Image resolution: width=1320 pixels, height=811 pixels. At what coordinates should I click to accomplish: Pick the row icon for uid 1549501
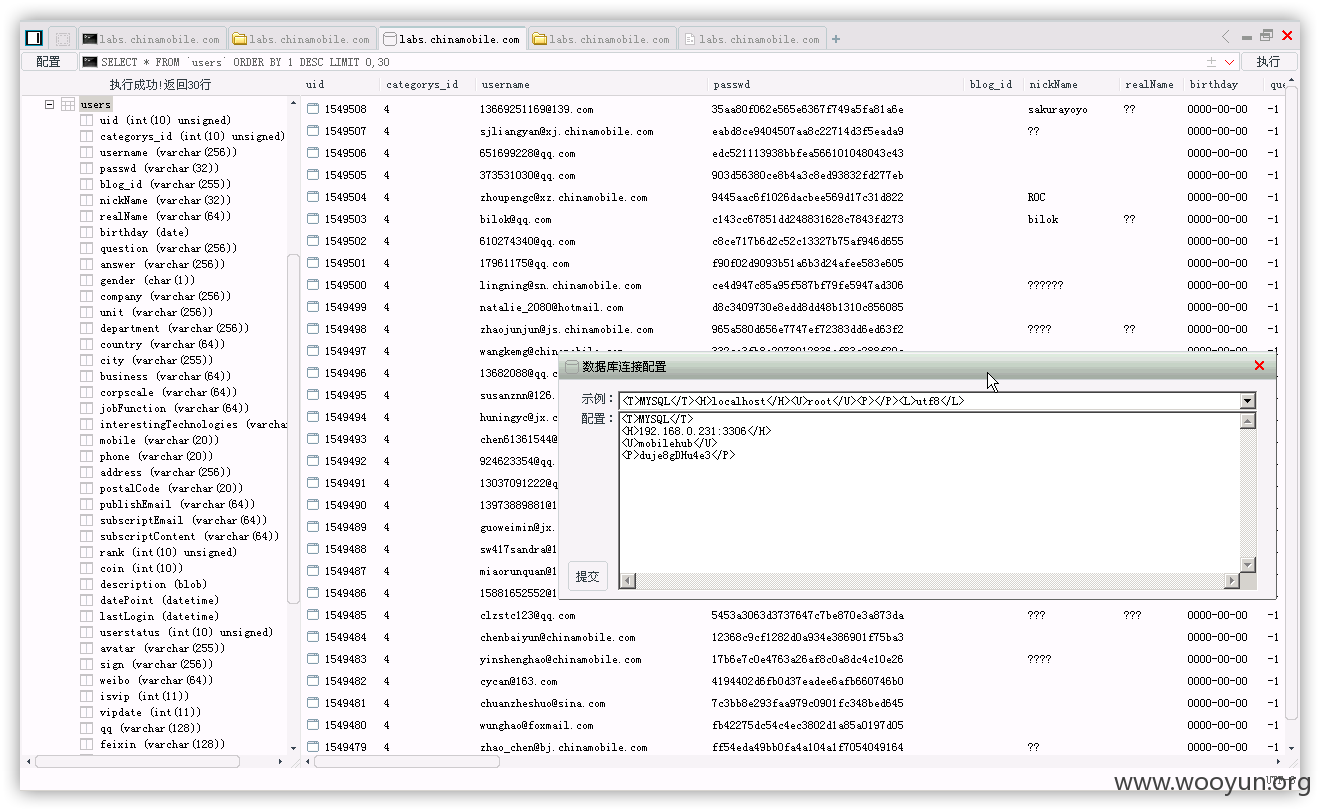coord(313,263)
